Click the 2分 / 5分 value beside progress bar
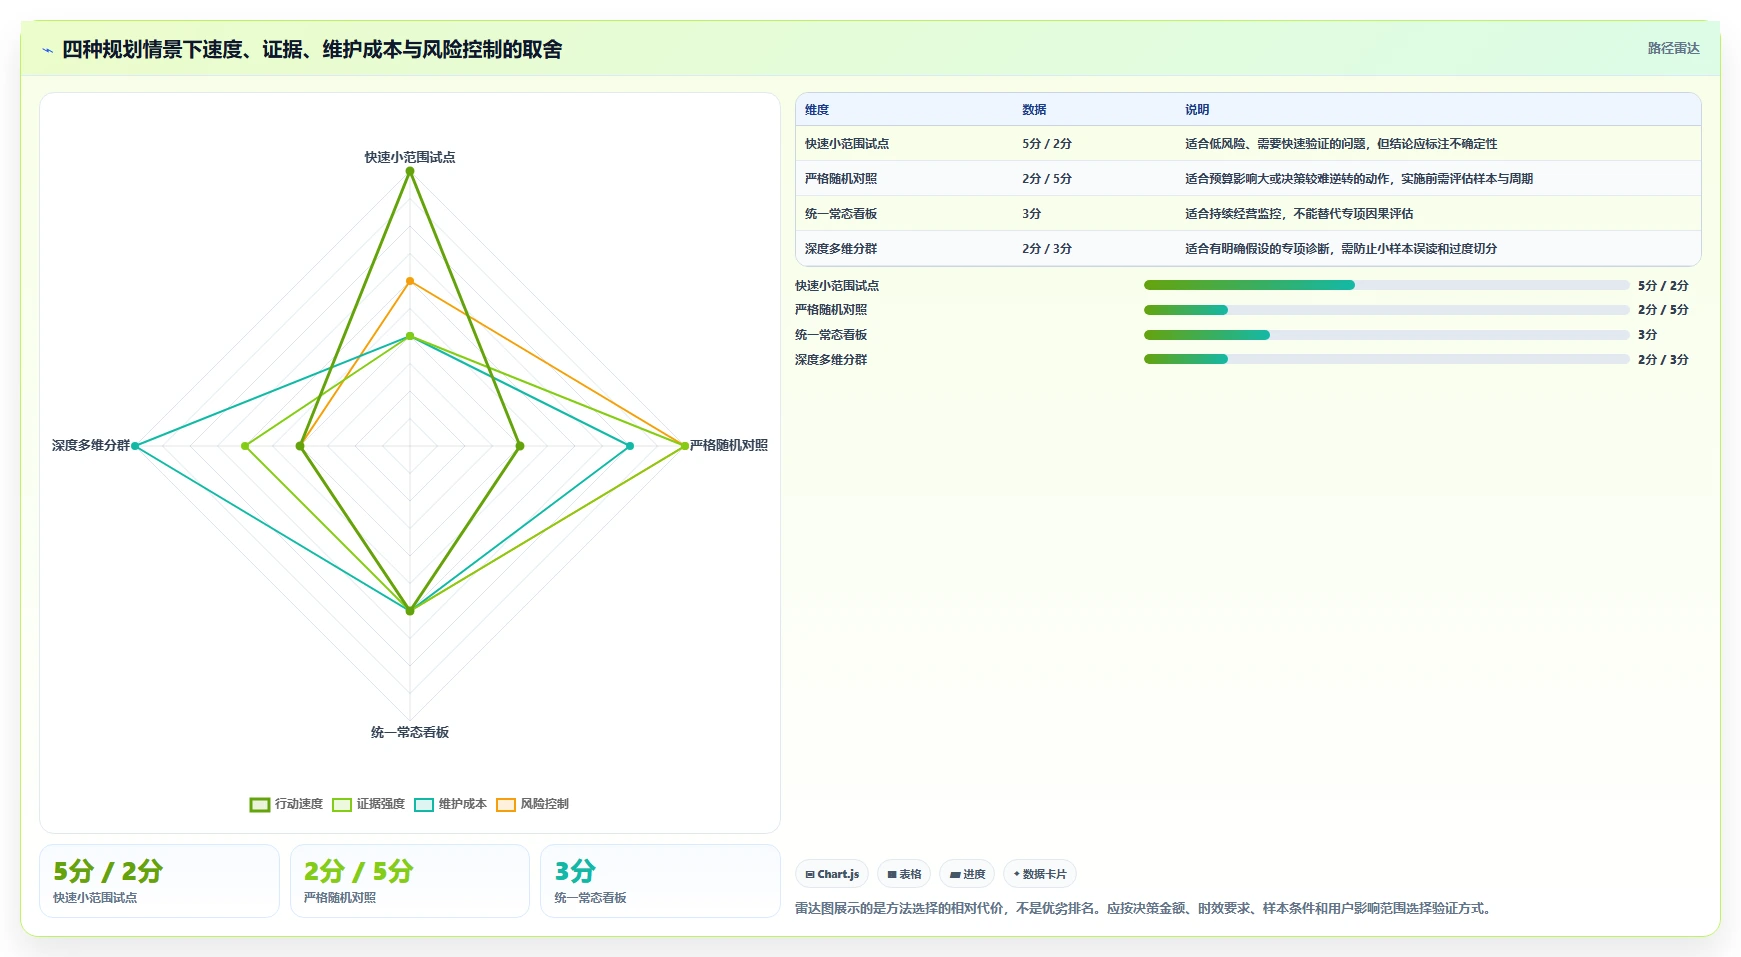This screenshot has width=1741, height=957. pyautogui.click(x=1663, y=310)
